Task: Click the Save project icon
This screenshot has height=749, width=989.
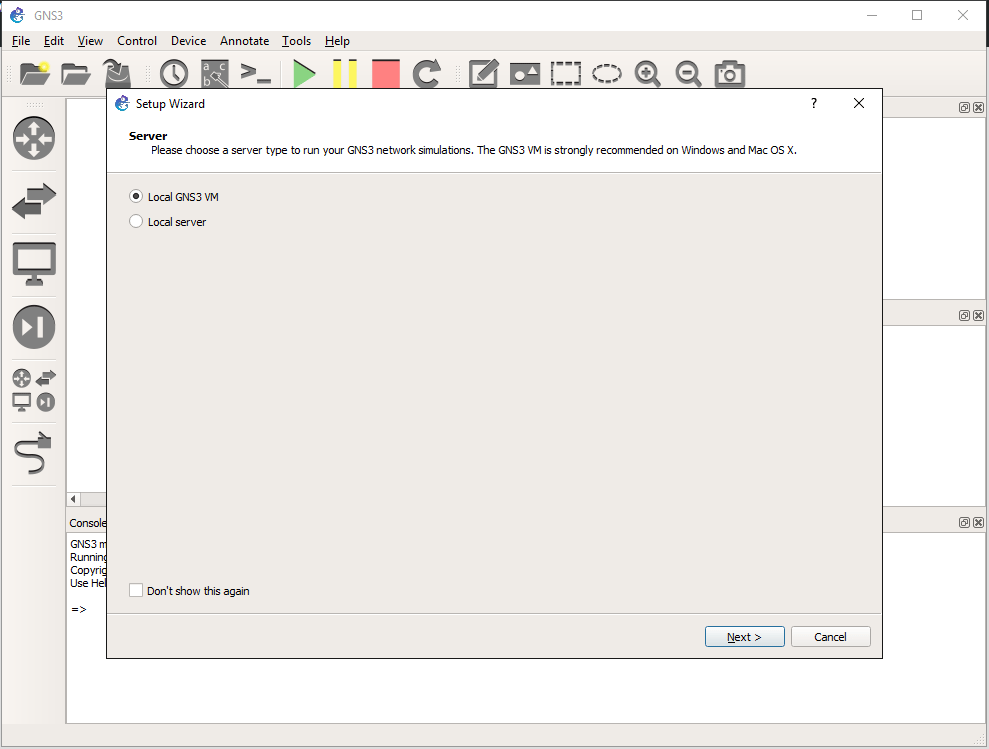Action: coord(117,74)
